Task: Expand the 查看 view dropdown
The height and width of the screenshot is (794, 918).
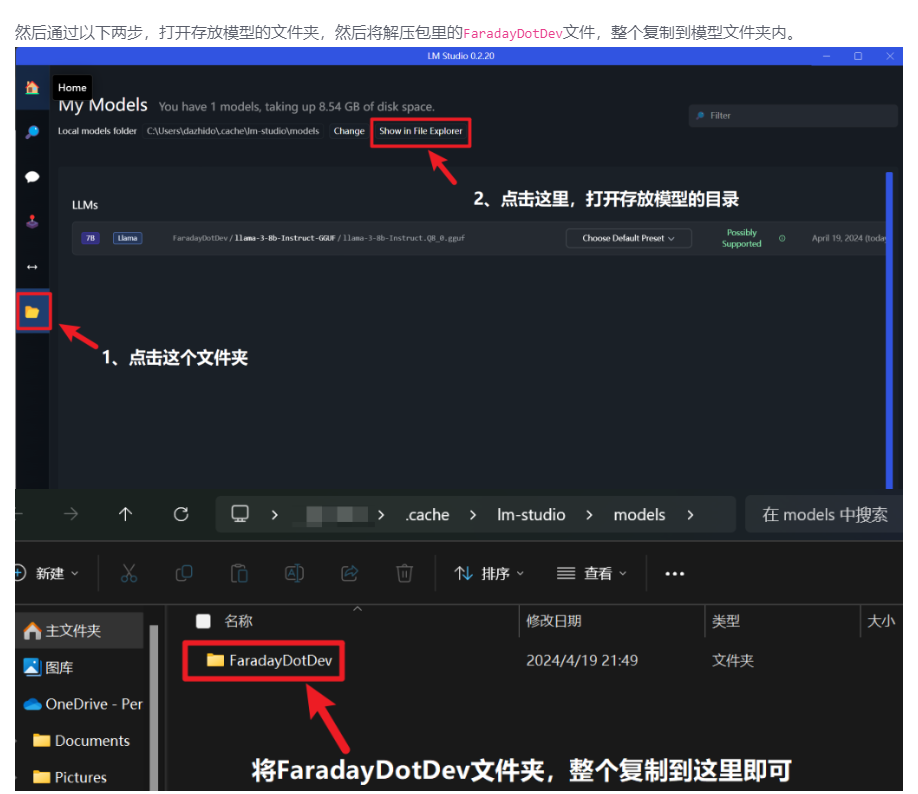Action: click(x=592, y=573)
